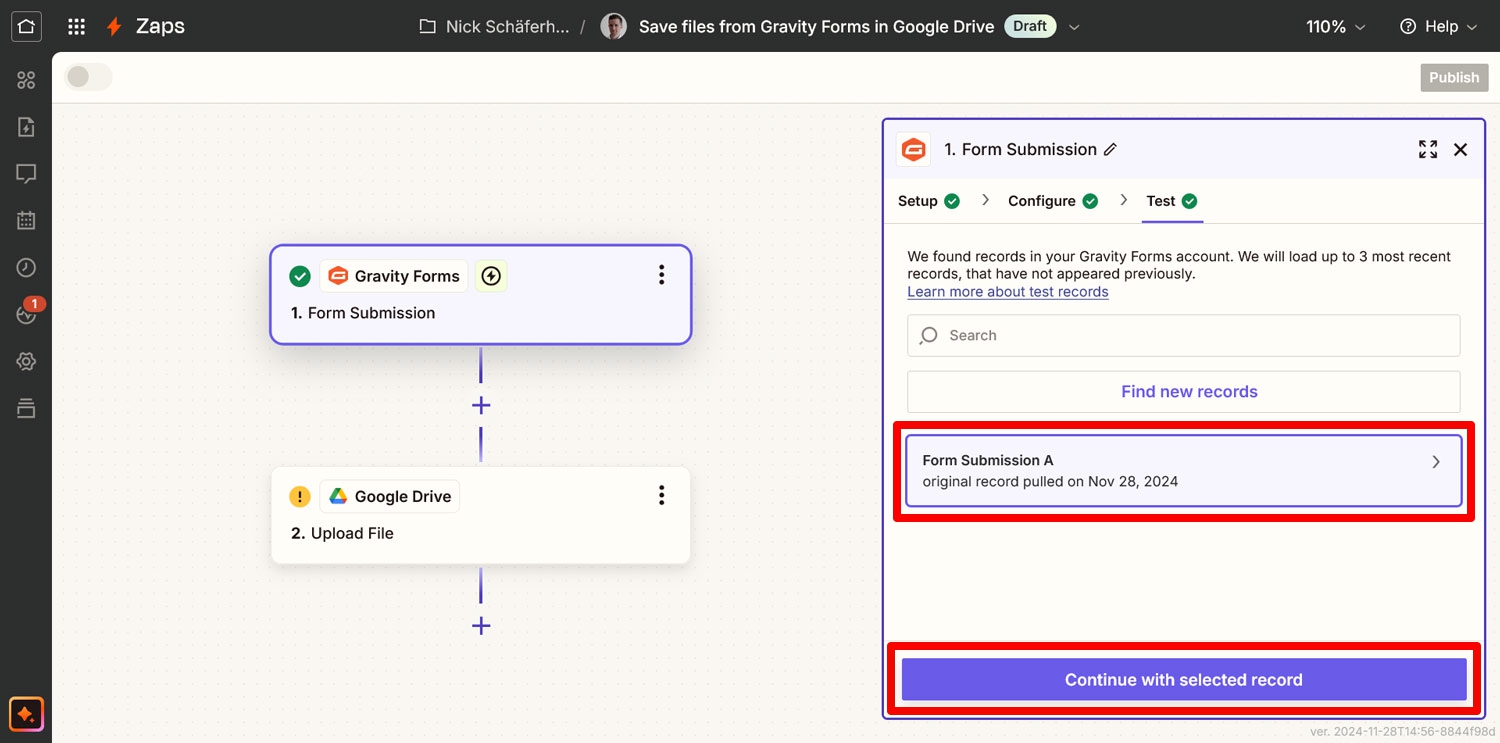Click the Zap title text
Screen dimensions: 1500x743
pyautogui.click(x=816, y=27)
